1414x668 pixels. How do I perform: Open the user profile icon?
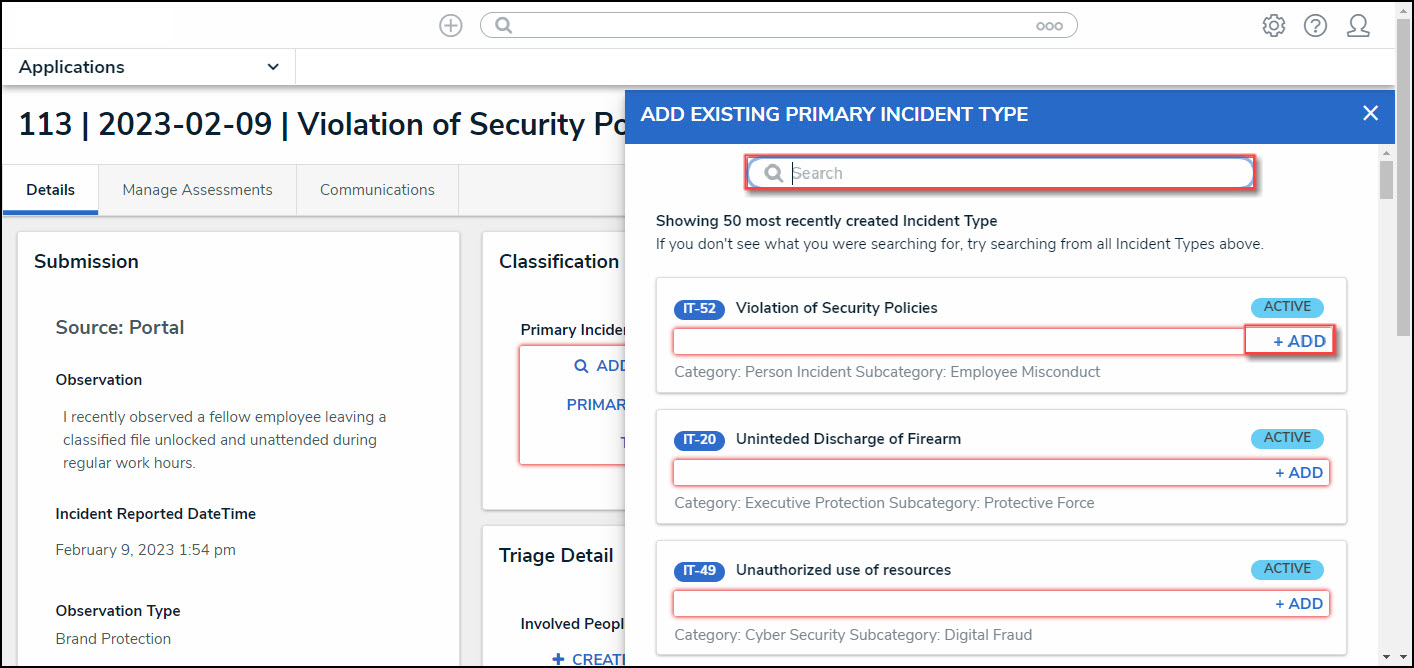(1358, 26)
